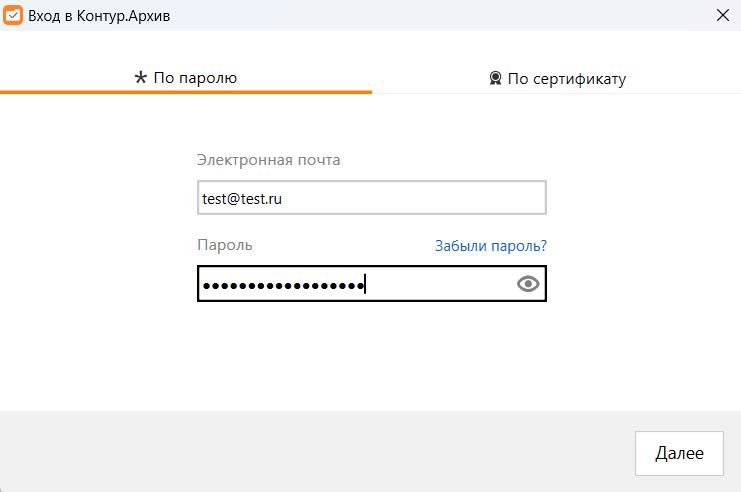Place the cursor after the last password dot
The width and height of the screenshot is (741, 492).
(366, 284)
